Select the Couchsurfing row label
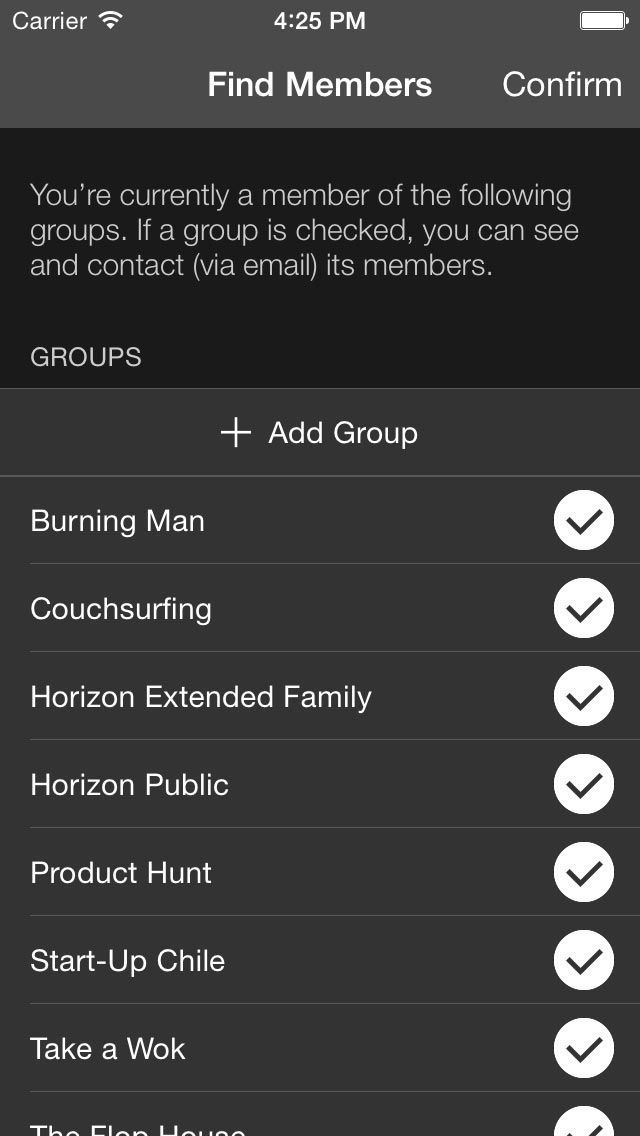 click(x=121, y=609)
